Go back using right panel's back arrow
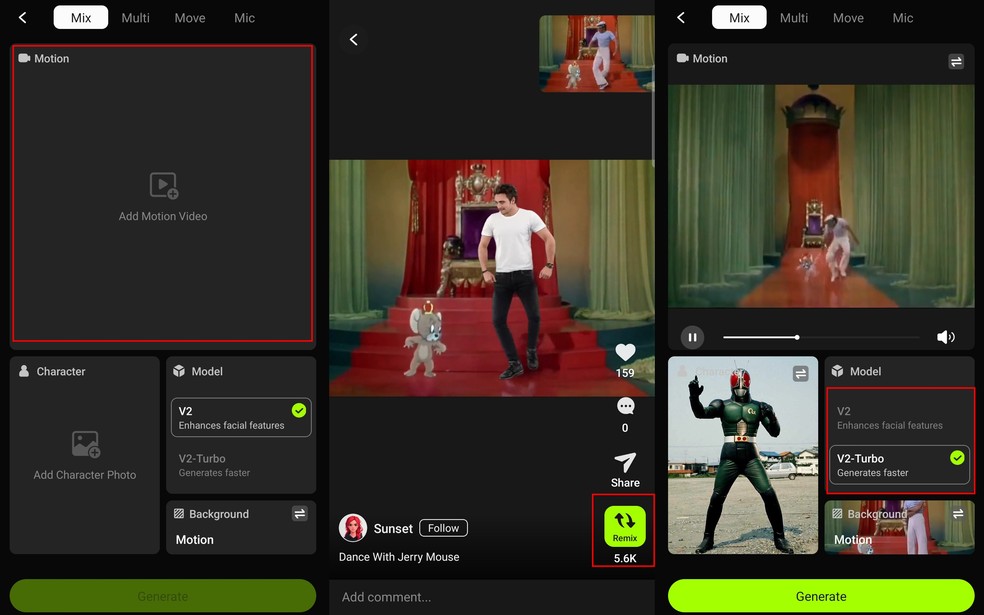Viewport: 984px width, 615px height. (681, 18)
